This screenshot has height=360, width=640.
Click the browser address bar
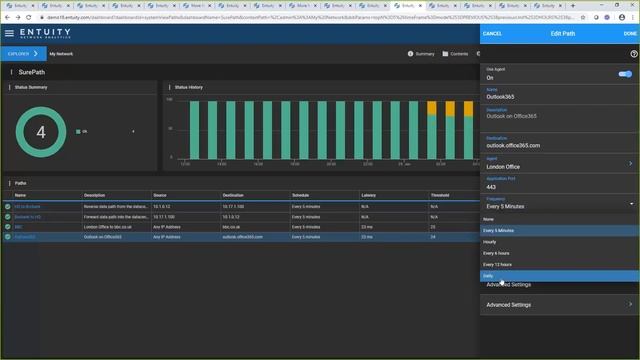[x=310, y=18]
